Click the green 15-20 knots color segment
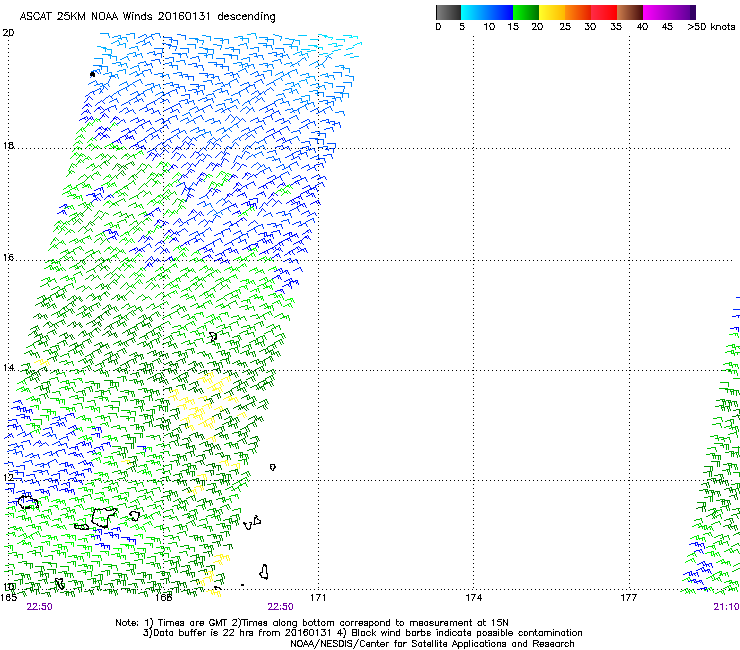The width and height of the screenshot is (740, 650). [526, 12]
